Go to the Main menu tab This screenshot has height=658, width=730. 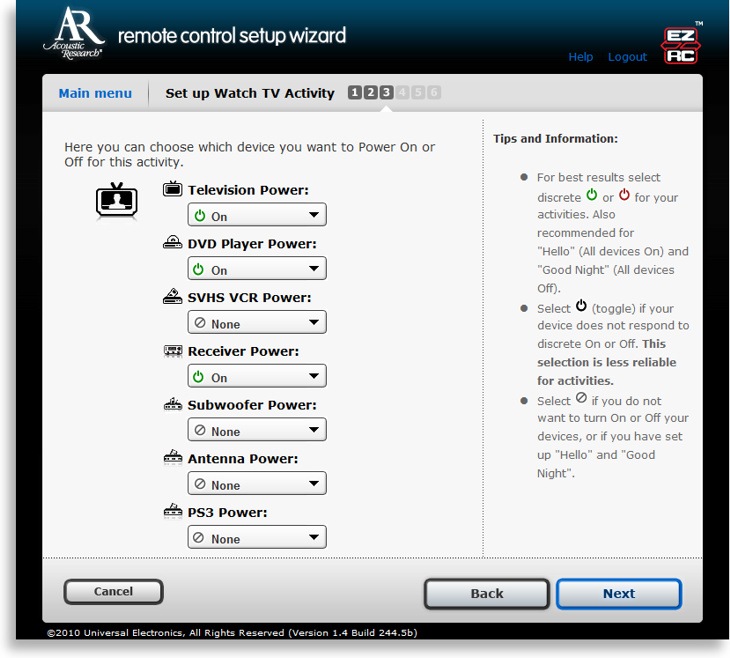pos(95,93)
